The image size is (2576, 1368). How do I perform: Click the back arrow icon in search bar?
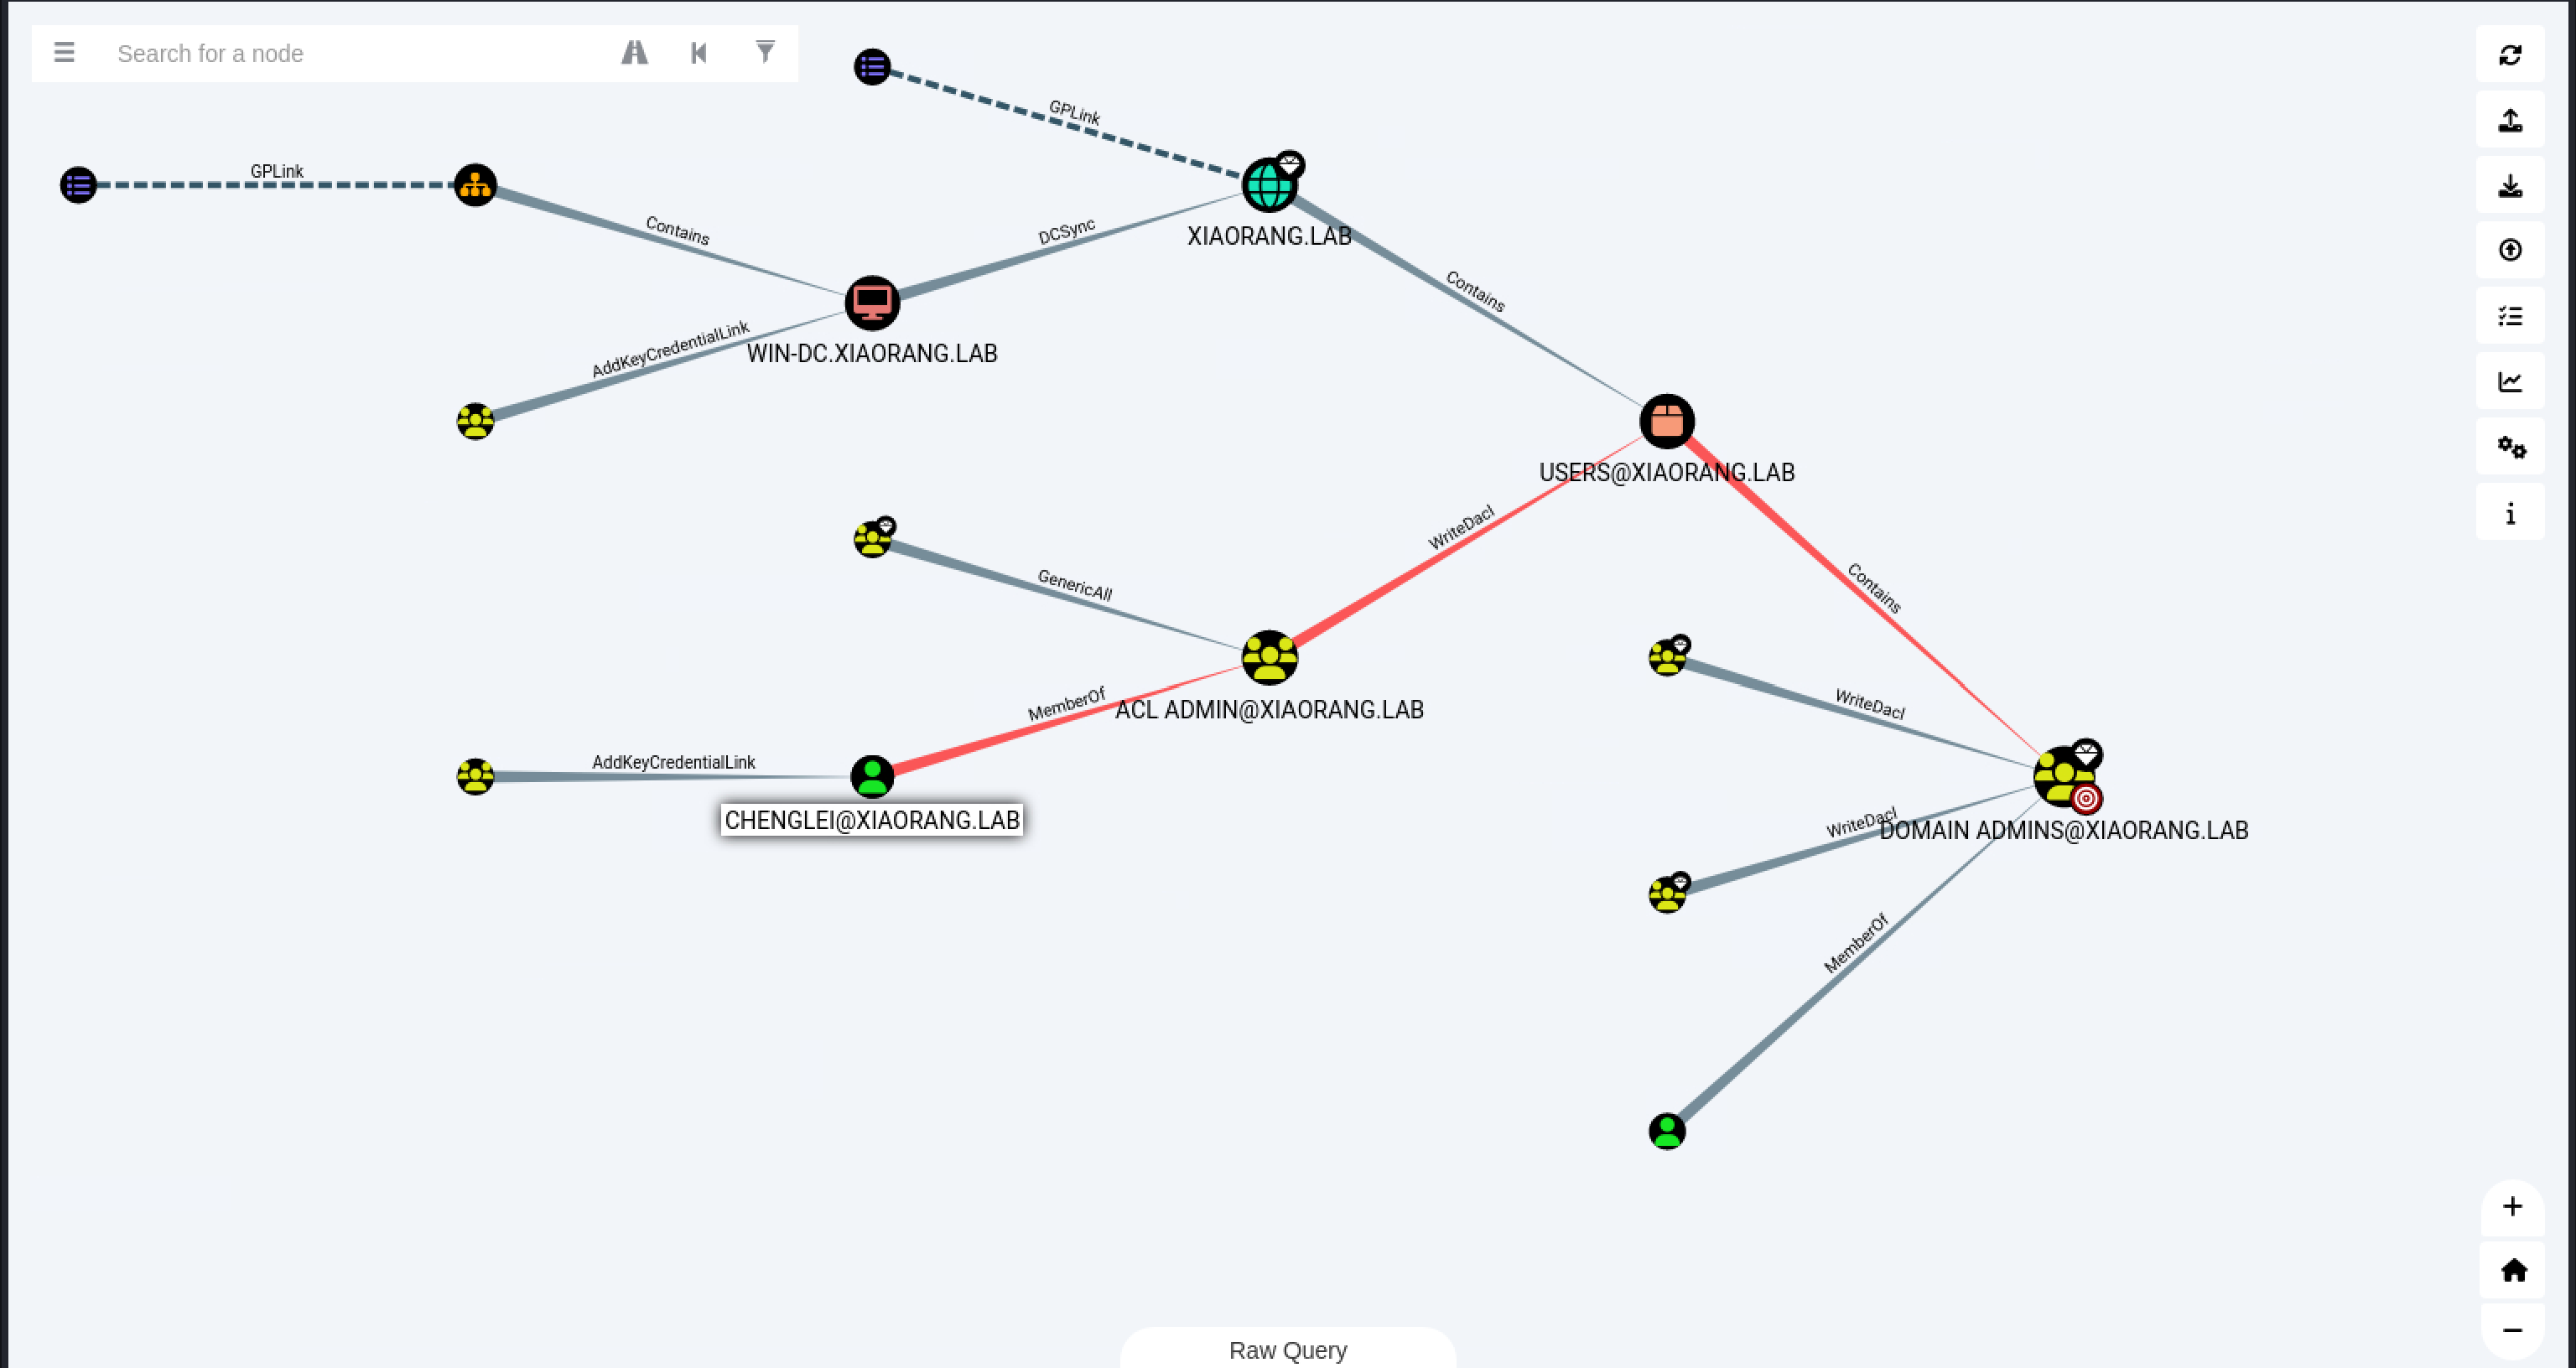pyautogui.click(x=699, y=53)
